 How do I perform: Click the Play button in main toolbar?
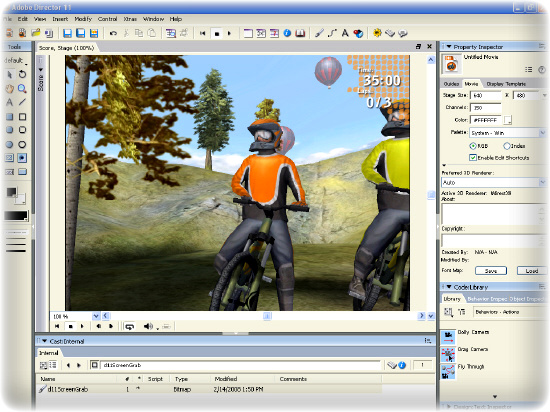[x=229, y=33]
